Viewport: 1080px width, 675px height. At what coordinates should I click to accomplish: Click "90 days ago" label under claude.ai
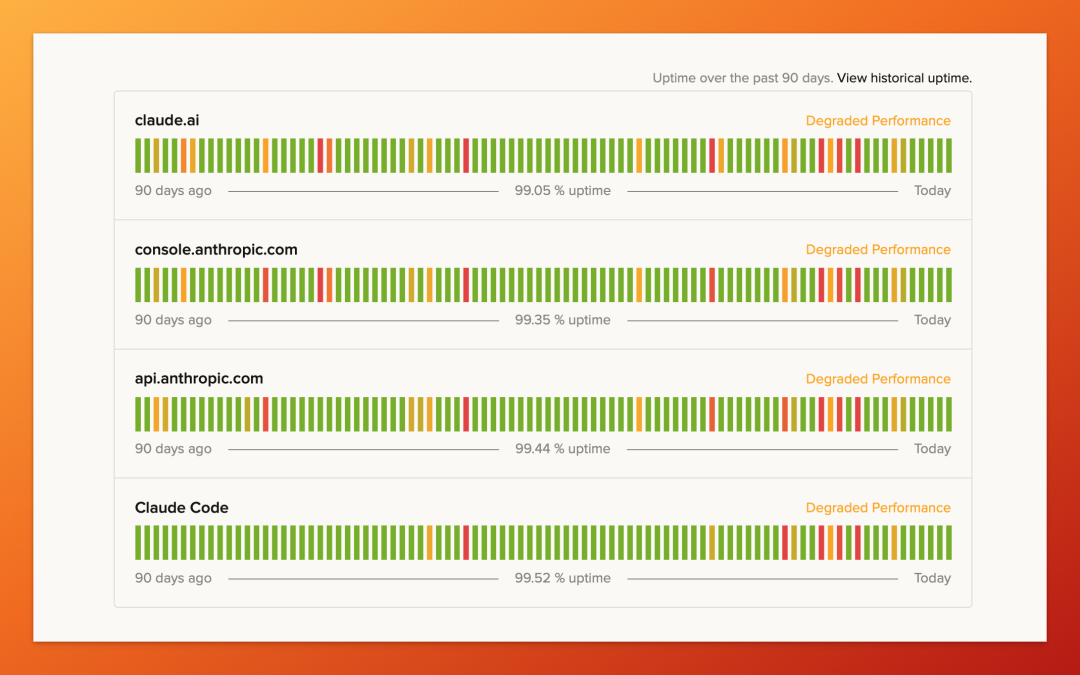click(x=173, y=191)
